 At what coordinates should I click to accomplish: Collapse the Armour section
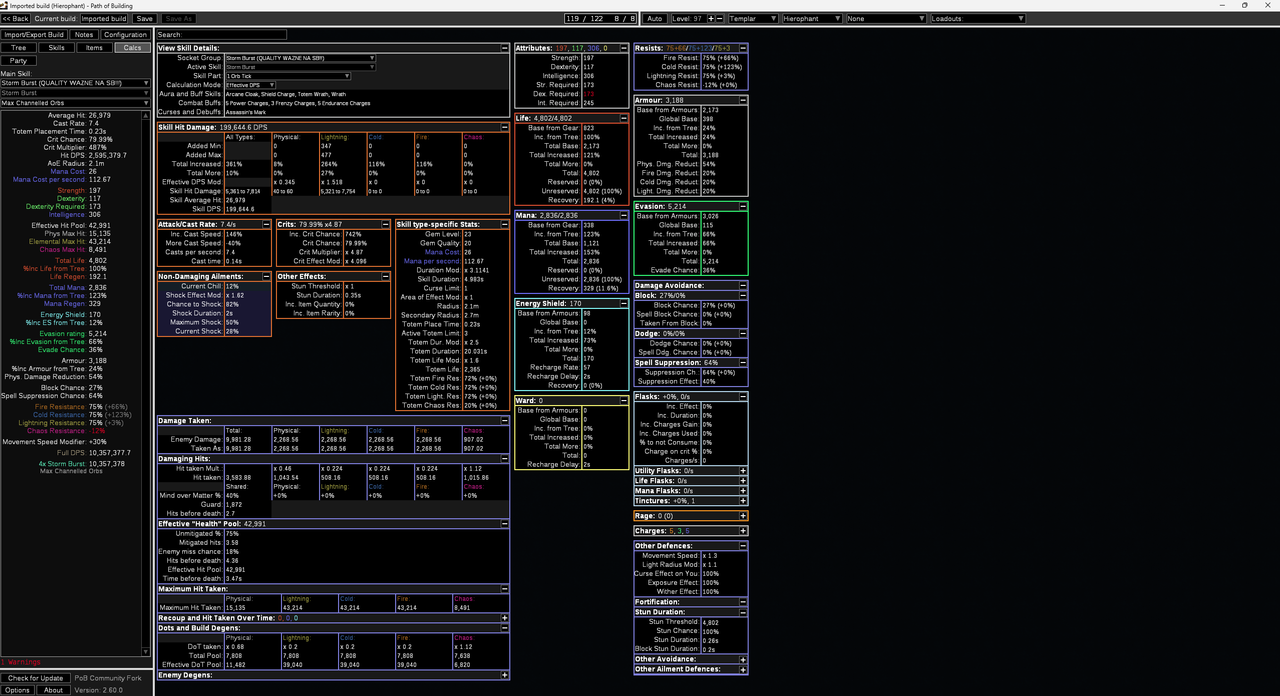coord(743,100)
